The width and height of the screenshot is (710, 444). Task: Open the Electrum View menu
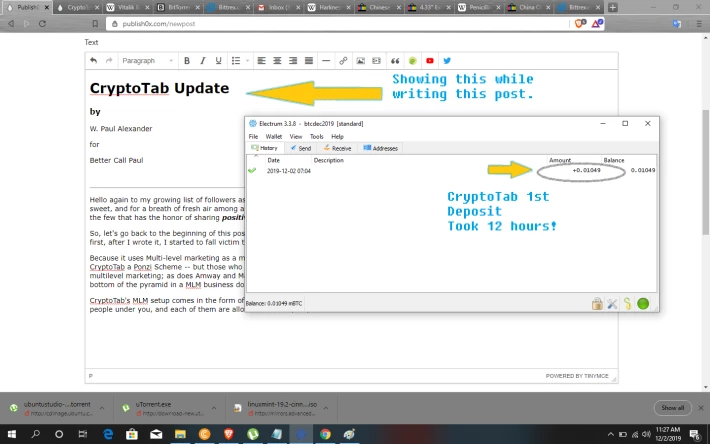click(296, 136)
